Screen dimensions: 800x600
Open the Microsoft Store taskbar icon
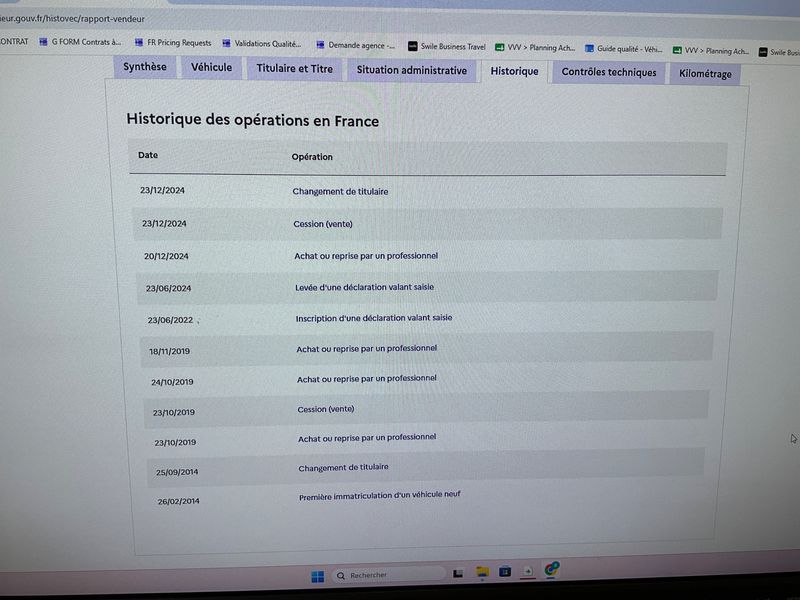click(x=505, y=571)
